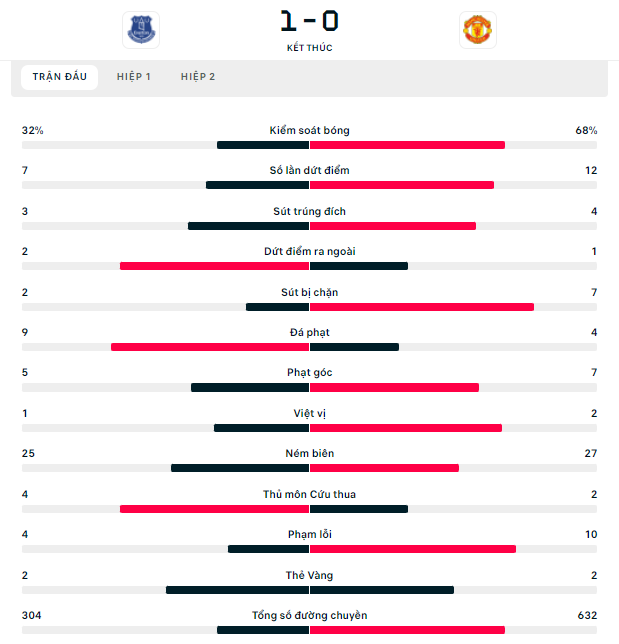Click the Everton club crest icon
Viewport: 619px width, 644px height.
(x=141, y=30)
